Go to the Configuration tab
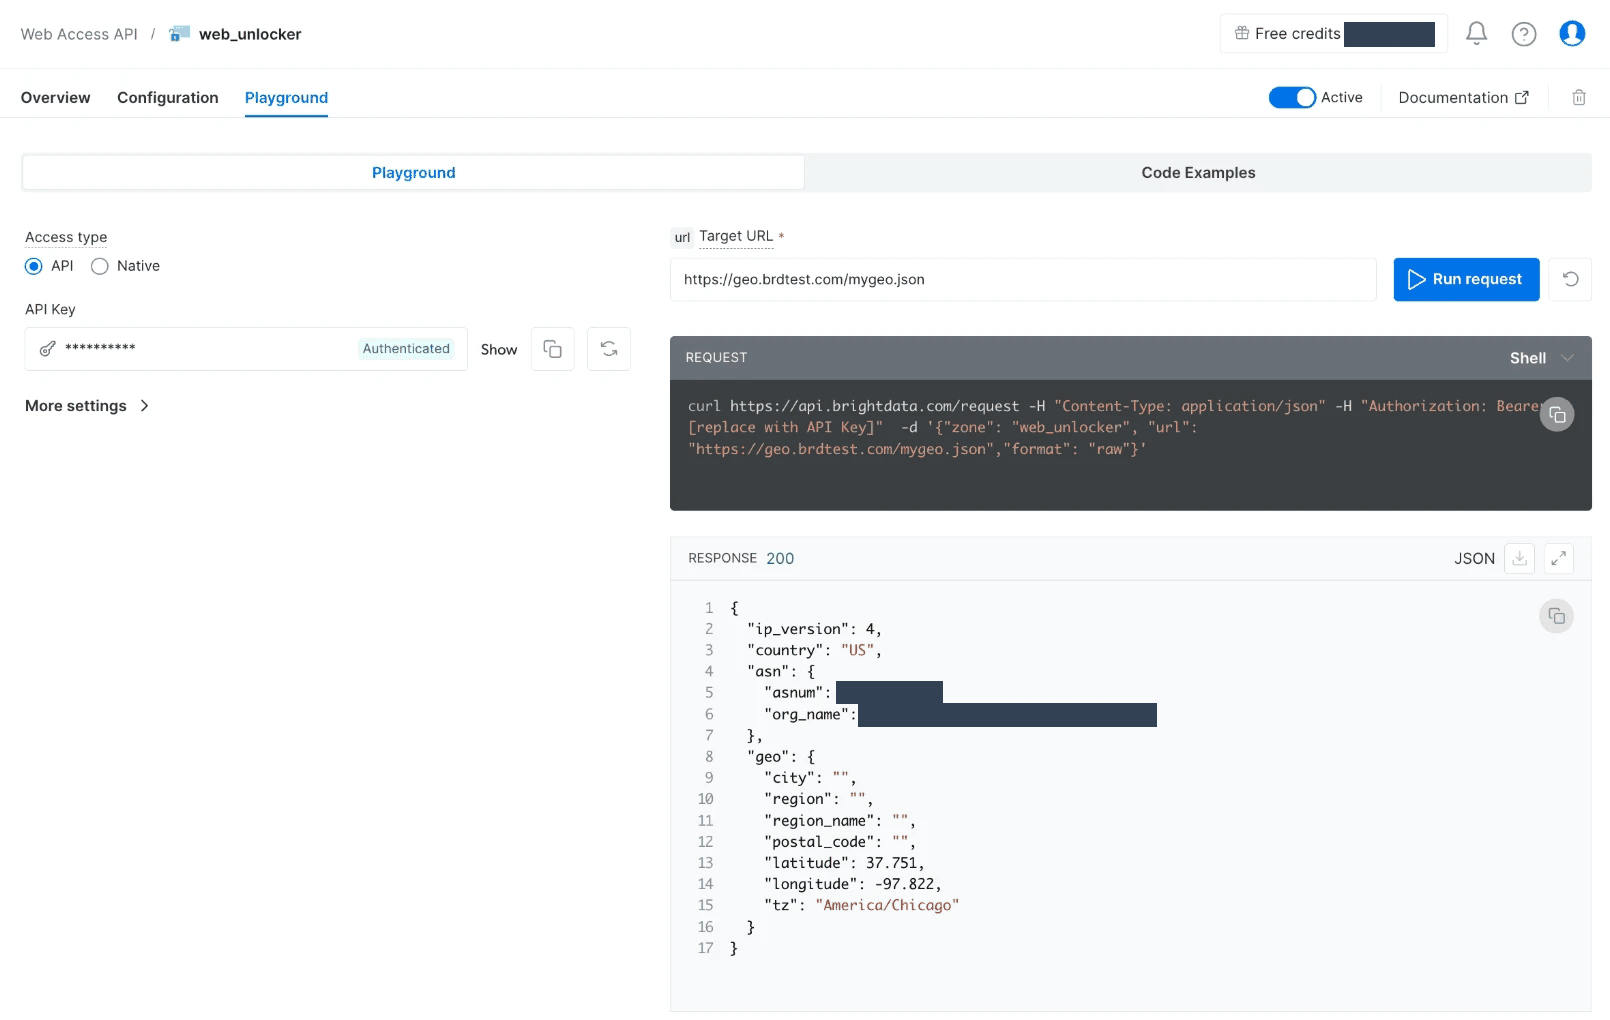1610x1020 pixels. [167, 97]
